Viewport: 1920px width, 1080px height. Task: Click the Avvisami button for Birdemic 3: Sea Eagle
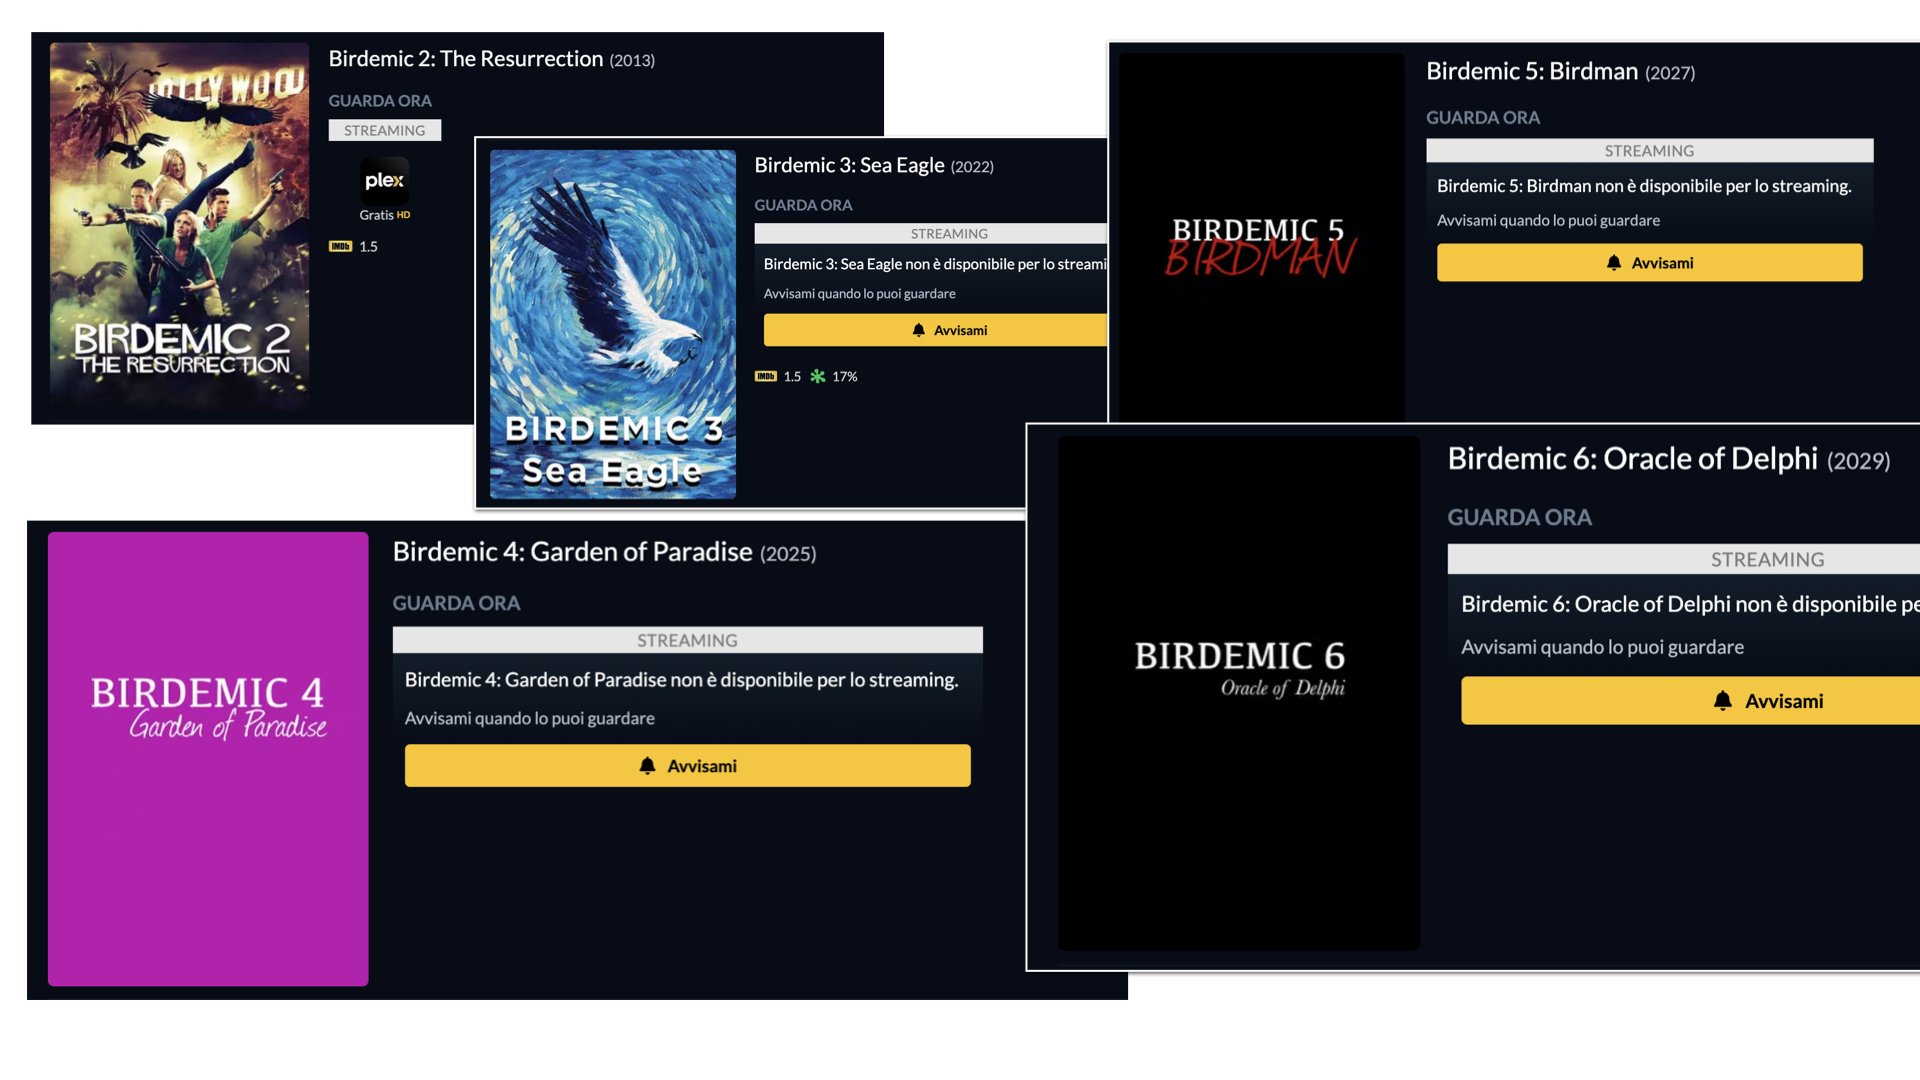pyautogui.click(x=935, y=330)
